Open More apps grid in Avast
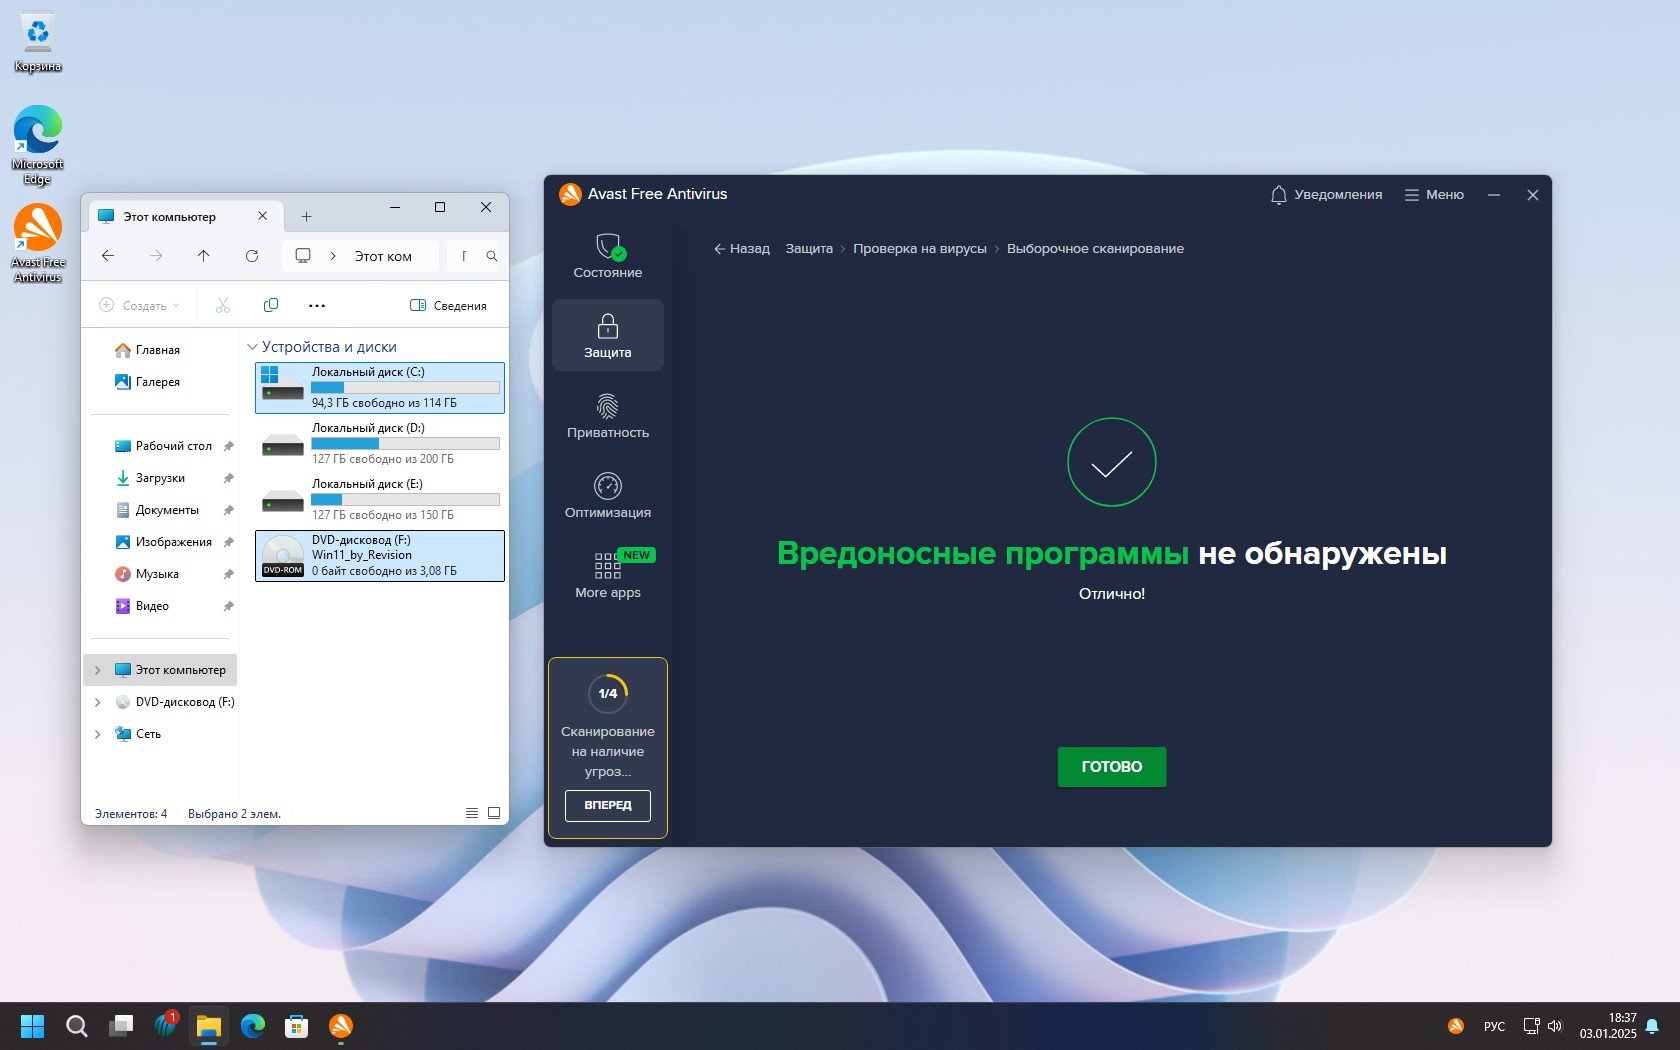Image resolution: width=1680 pixels, height=1050 pixels. click(x=607, y=567)
